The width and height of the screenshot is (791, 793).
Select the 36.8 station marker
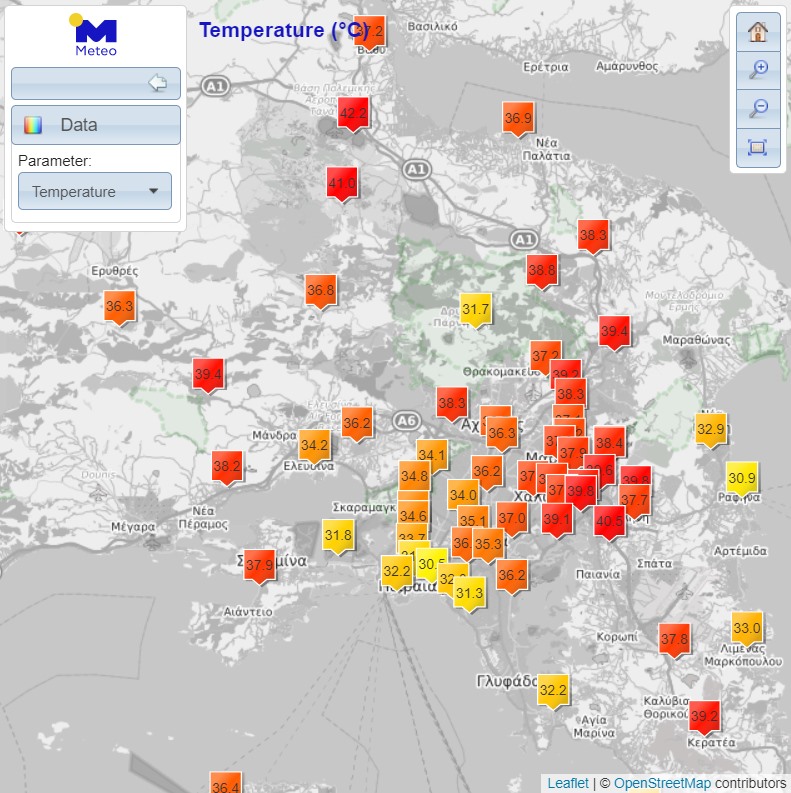click(320, 292)
